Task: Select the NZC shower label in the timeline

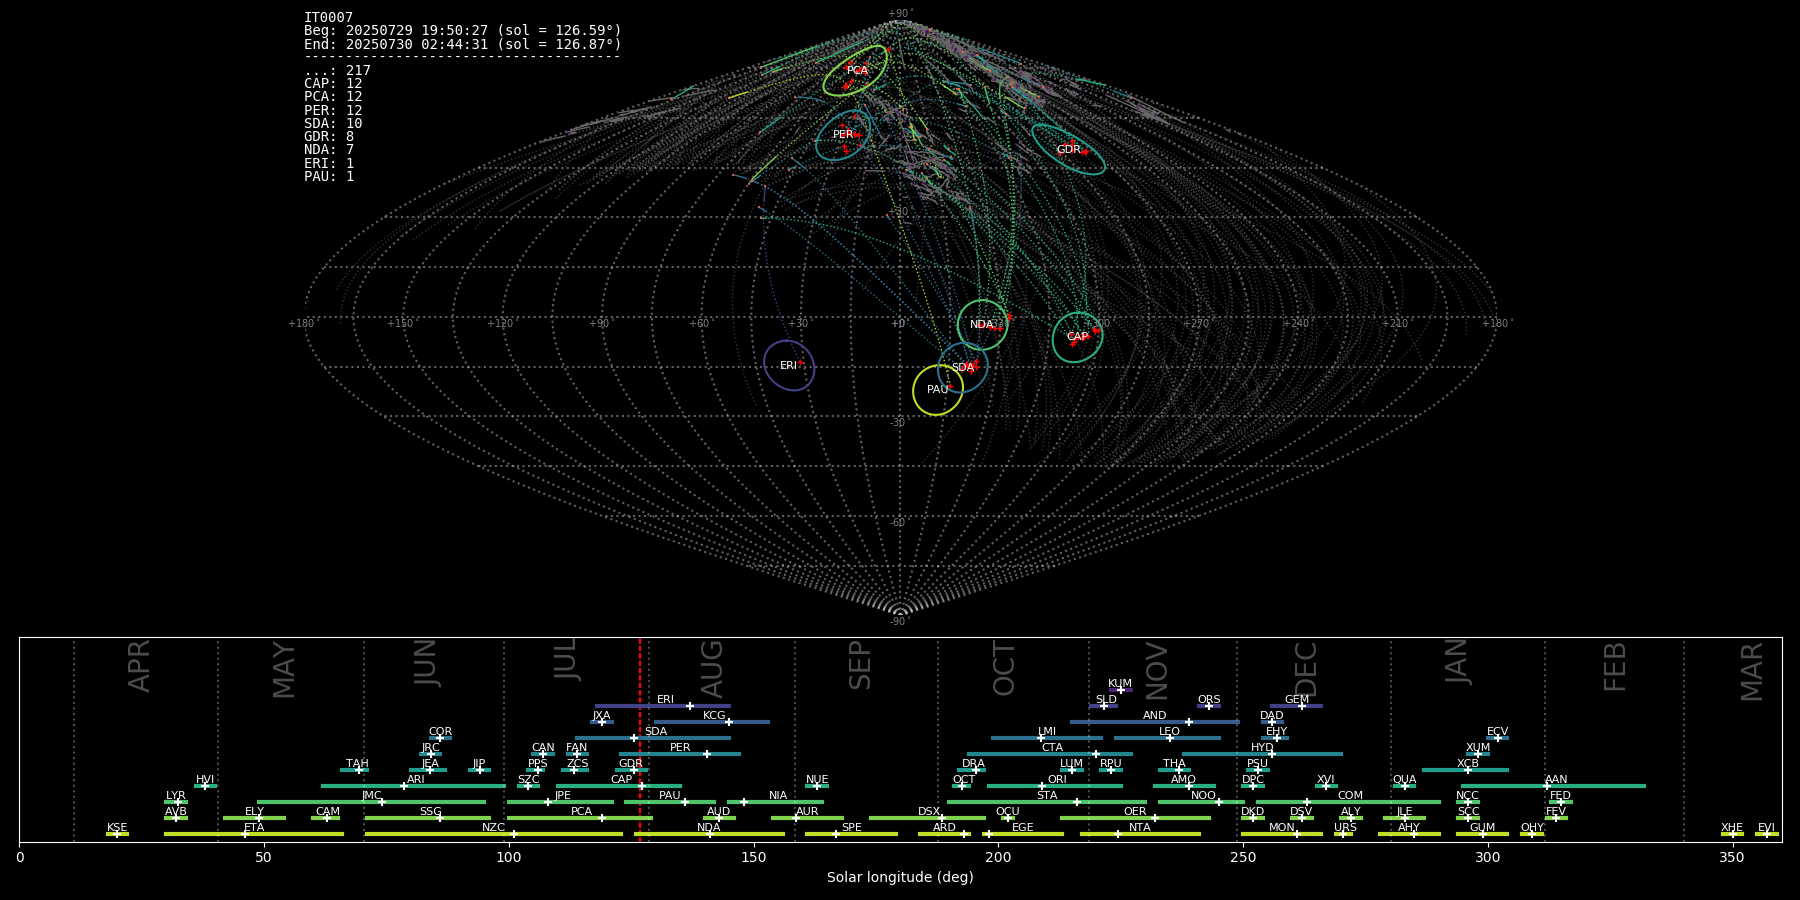Action: pyautogui.click(x=493, y=828)
